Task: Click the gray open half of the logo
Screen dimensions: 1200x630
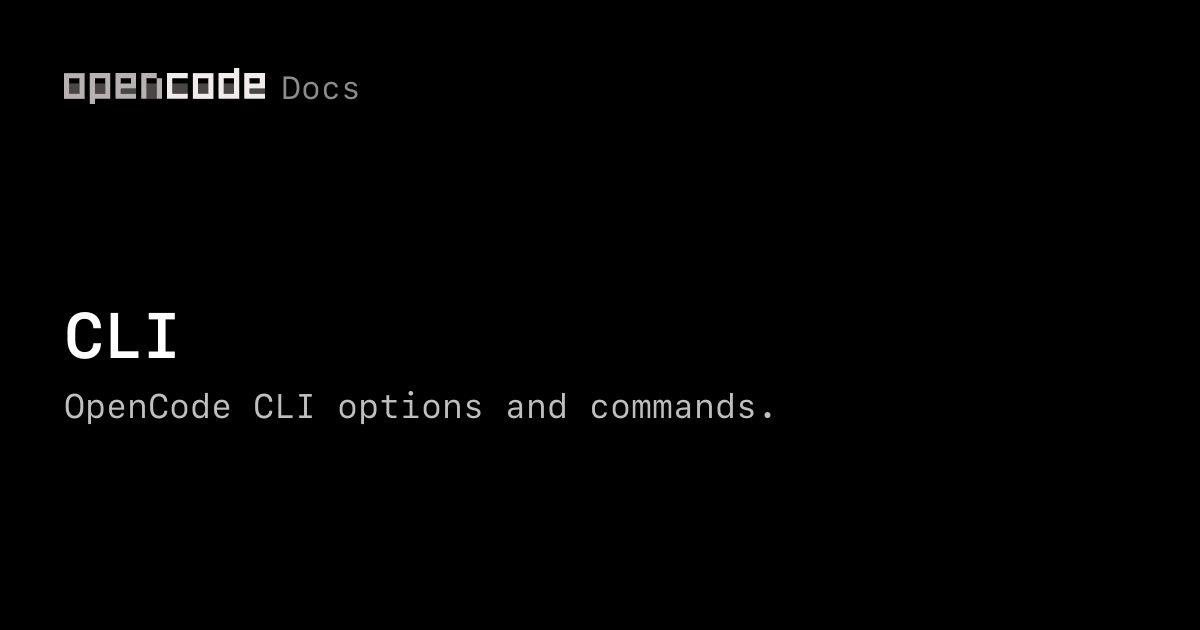Action: click(114, 88)
